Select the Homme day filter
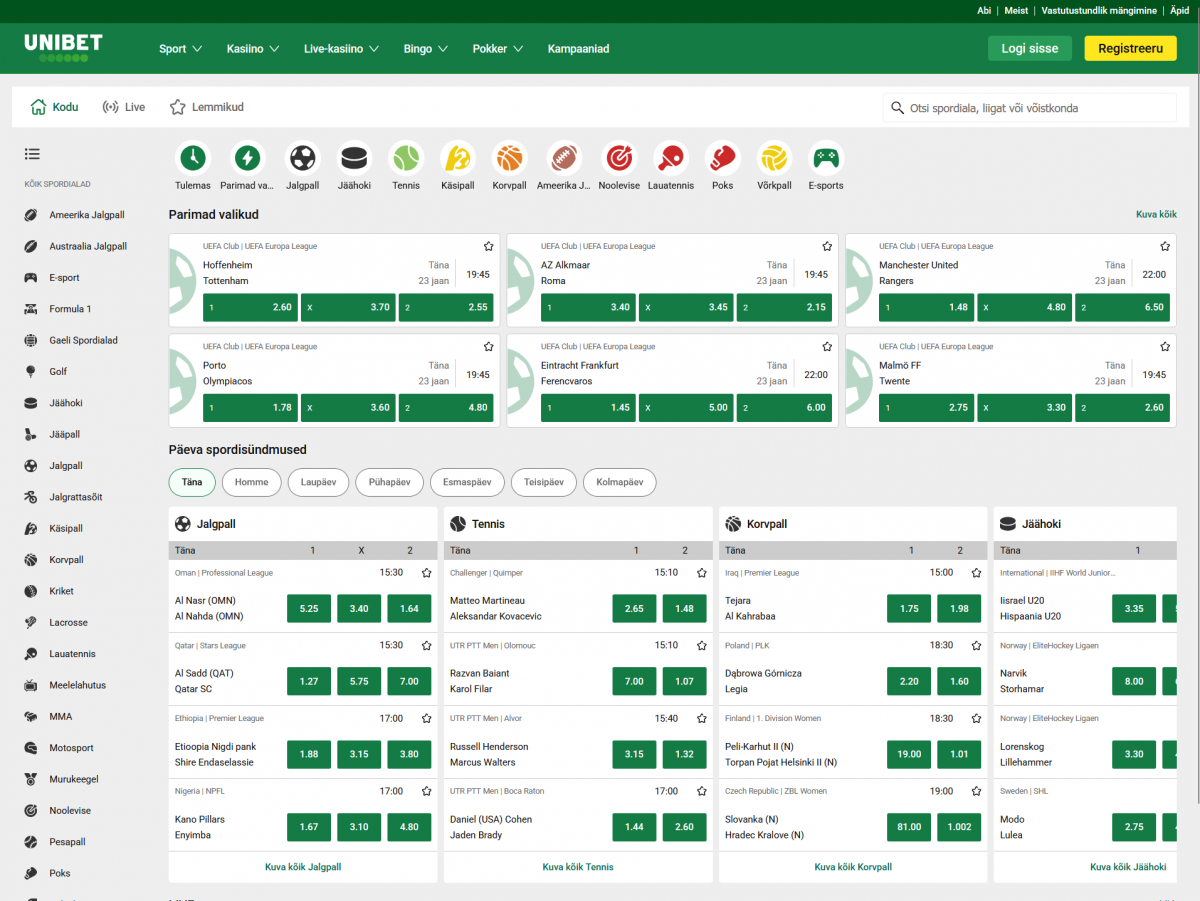 pos(251,482)
